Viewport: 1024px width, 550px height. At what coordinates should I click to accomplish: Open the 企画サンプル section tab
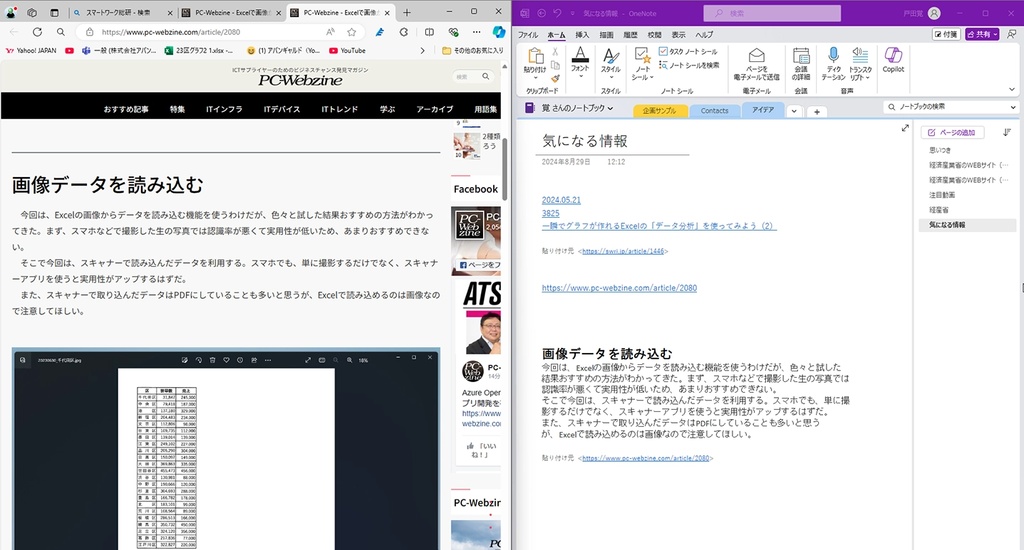(660, 111)
